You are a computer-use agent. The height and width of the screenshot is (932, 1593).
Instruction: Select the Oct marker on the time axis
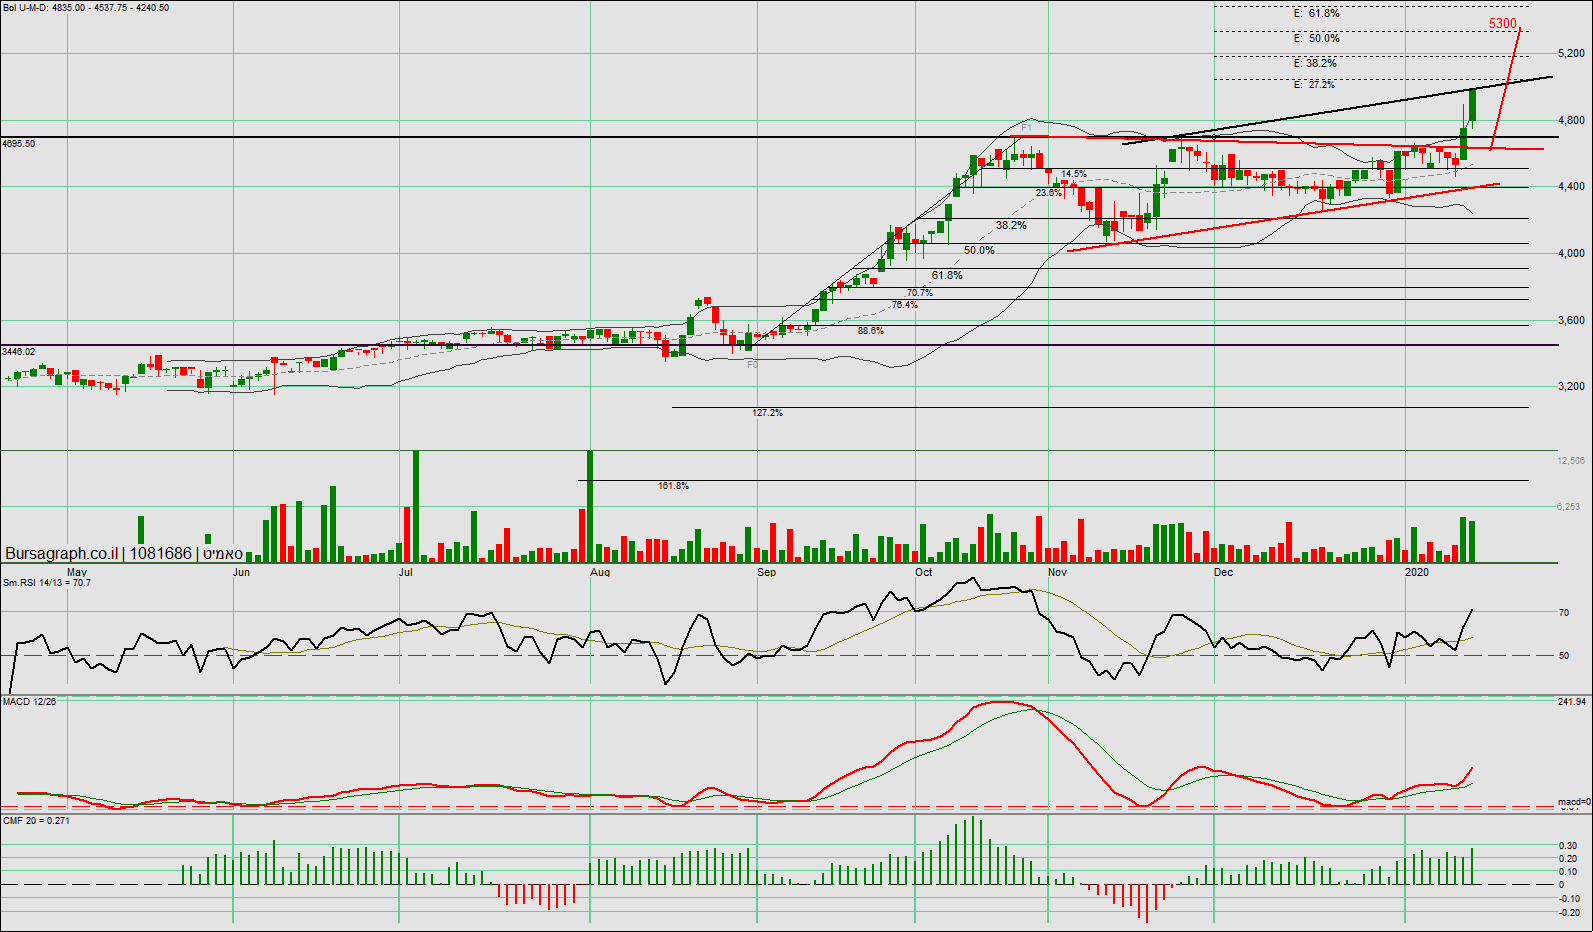tap(923, 573)
